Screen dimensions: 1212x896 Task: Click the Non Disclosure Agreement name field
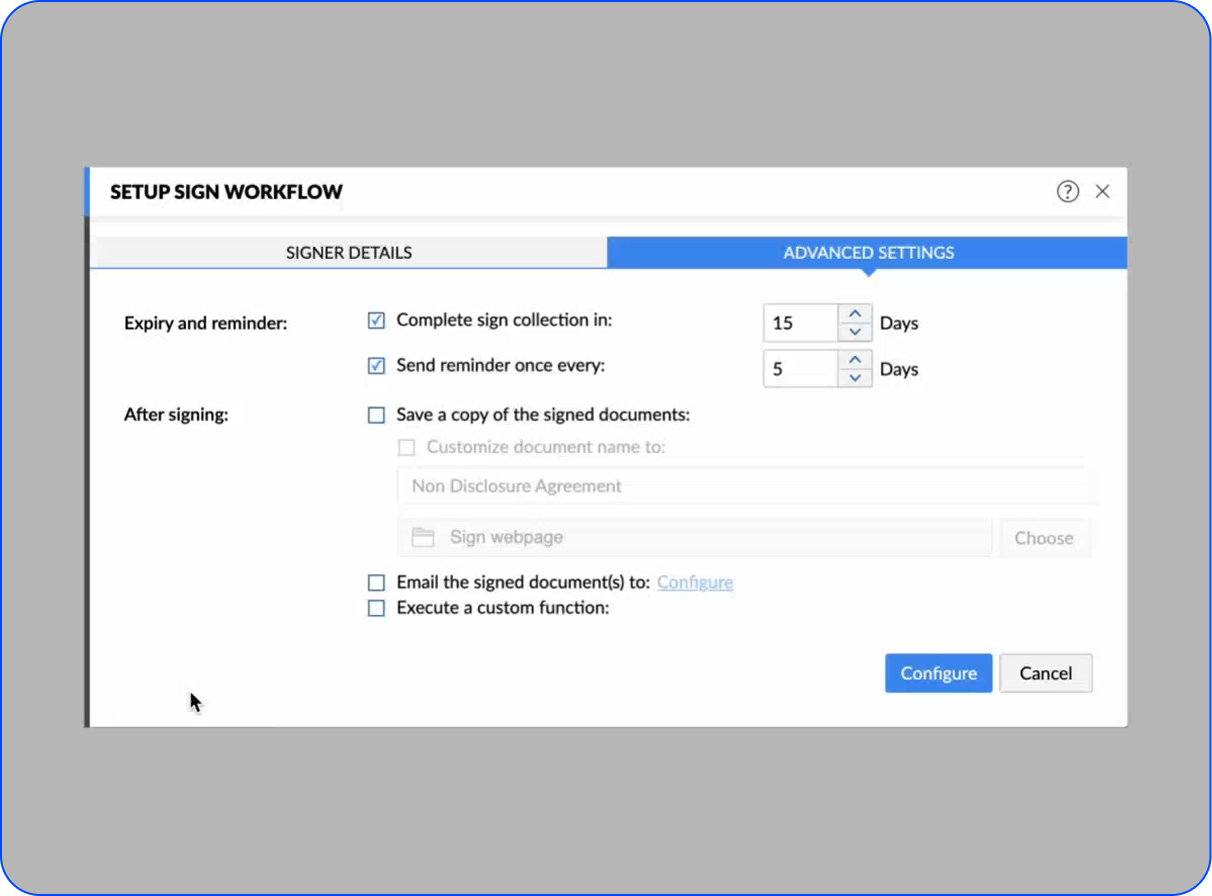(743, 486)
